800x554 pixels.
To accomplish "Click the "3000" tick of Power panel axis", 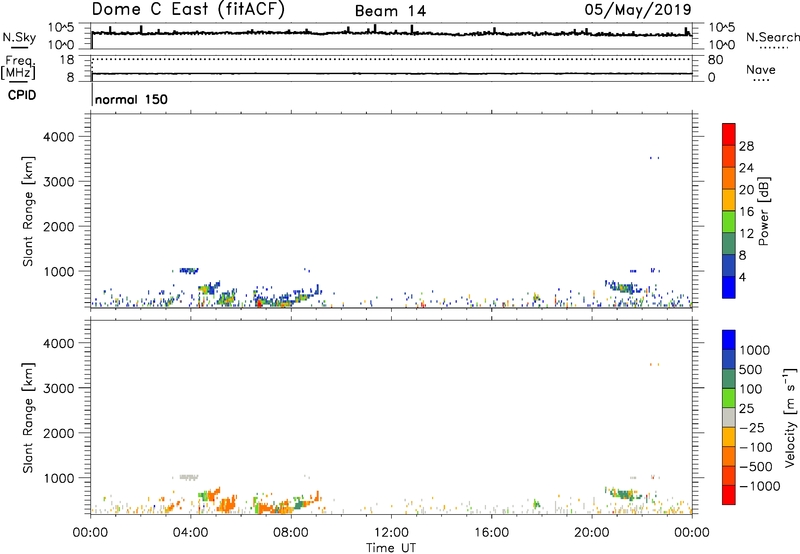I will tap(58, 182).
